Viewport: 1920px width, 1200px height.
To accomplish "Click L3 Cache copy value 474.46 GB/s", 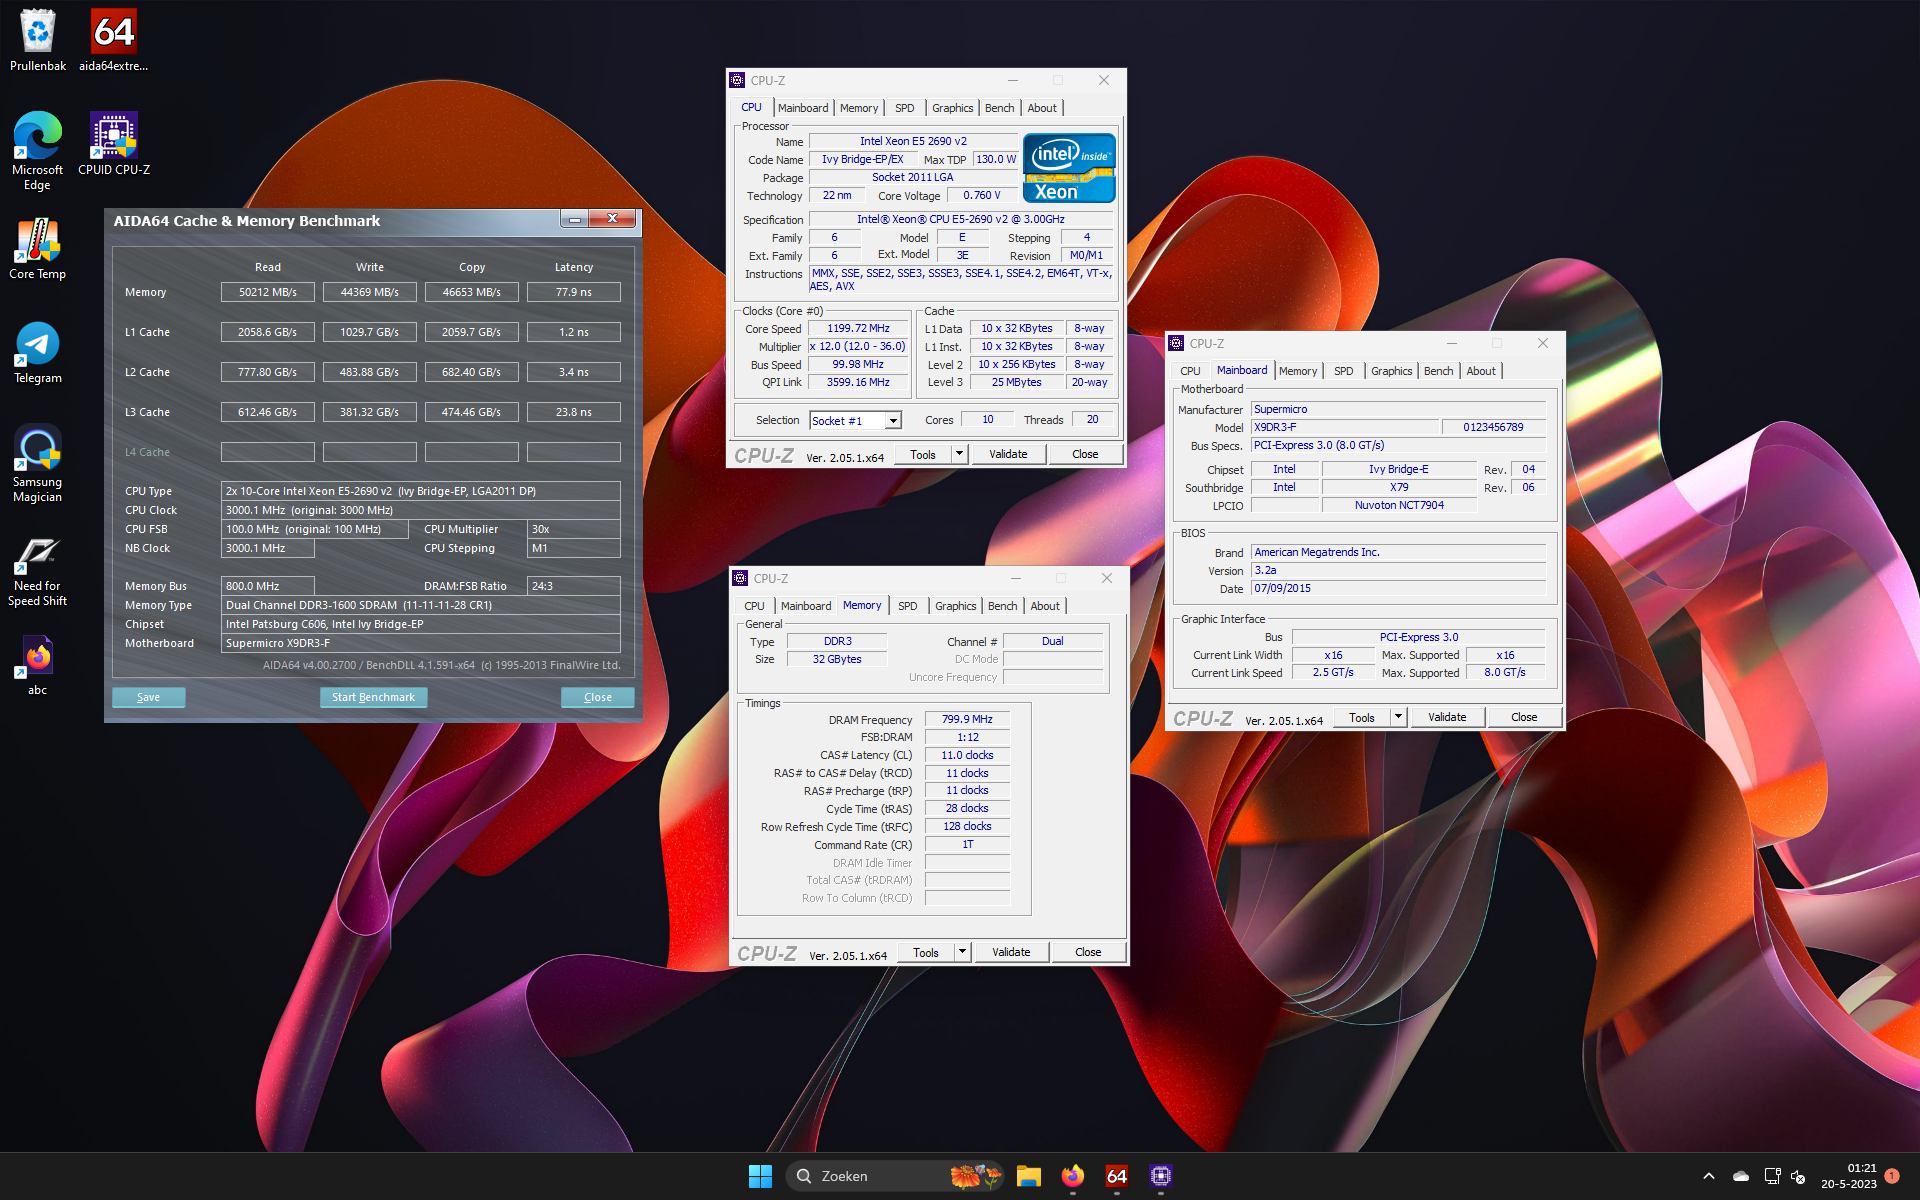I will click(x=471, y=412).
